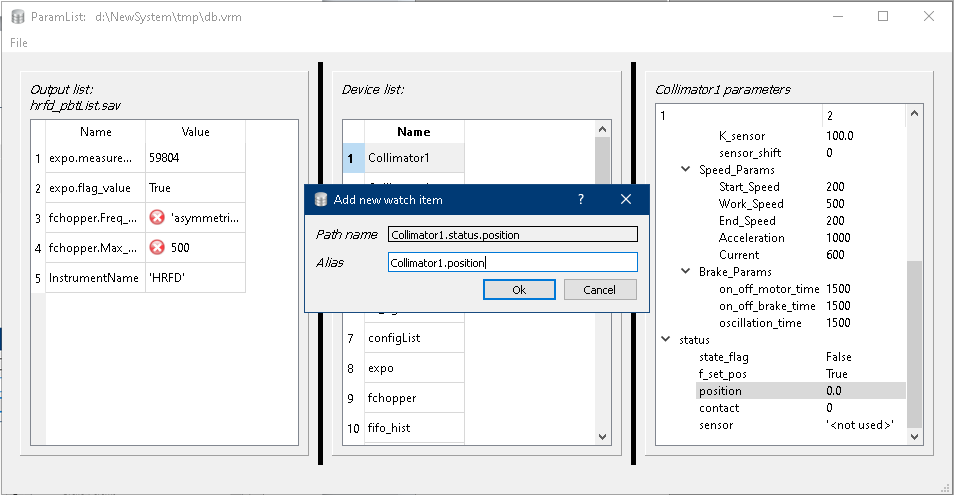Click the question mark help button in dialog
Image resolution: width=954 pixels, height=495 pixels.
click(581, 199)
